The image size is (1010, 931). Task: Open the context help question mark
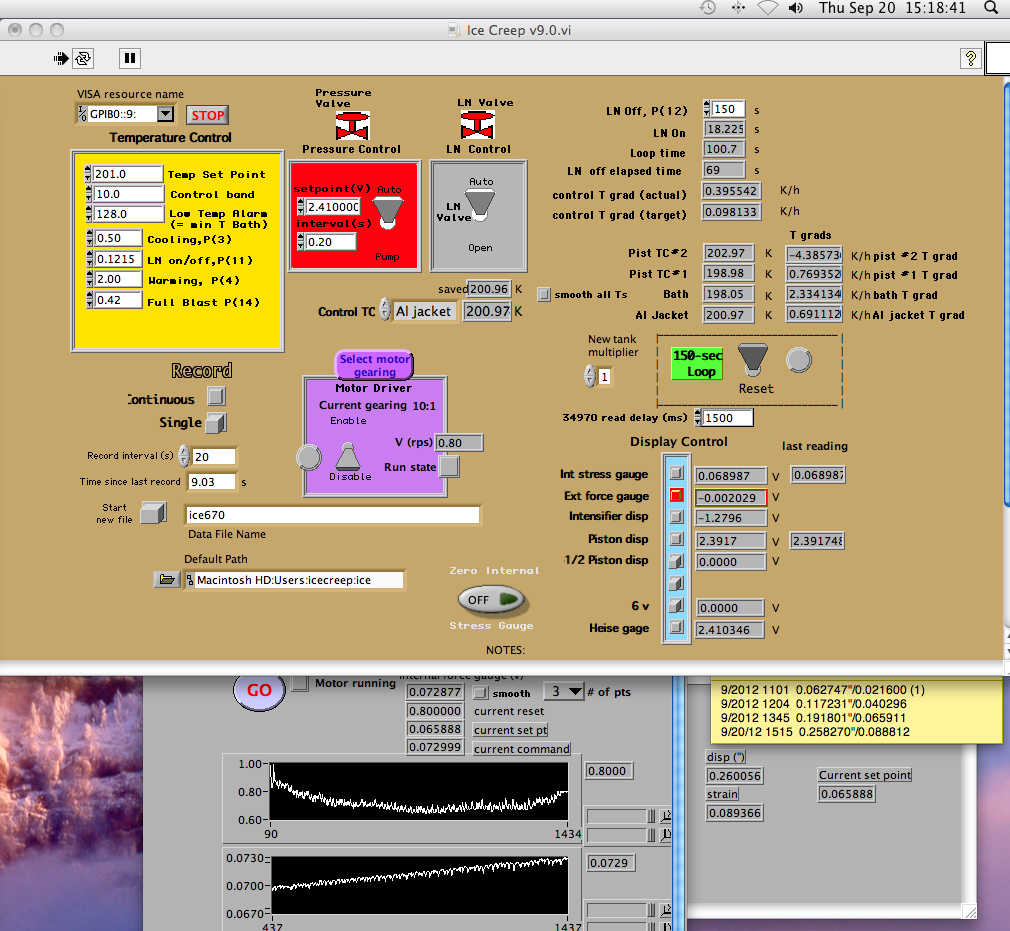point(969,58)
